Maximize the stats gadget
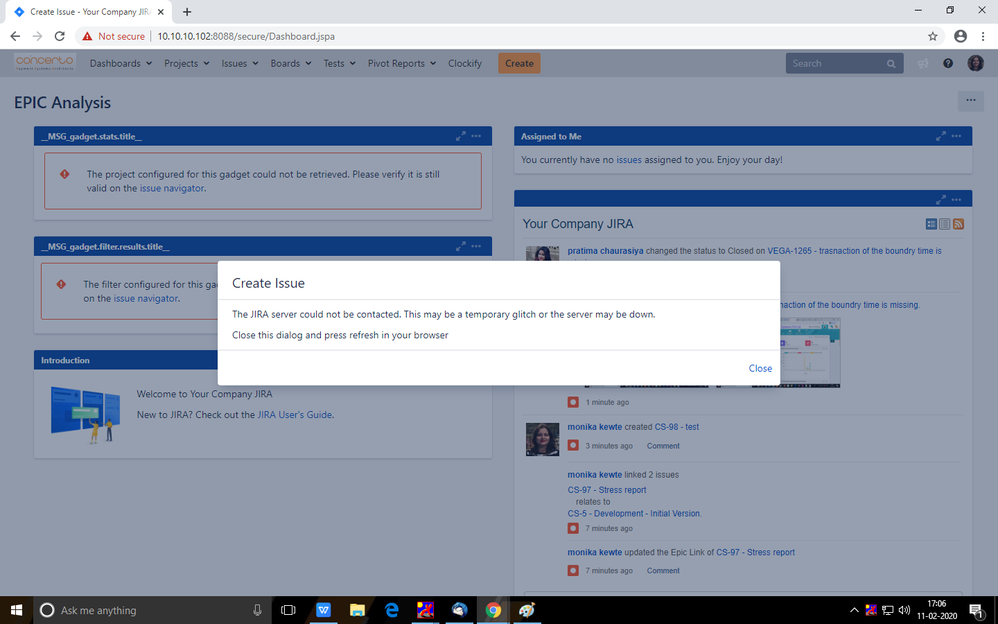The width and height of the screenshot is (998, 624). coord(460,136)
